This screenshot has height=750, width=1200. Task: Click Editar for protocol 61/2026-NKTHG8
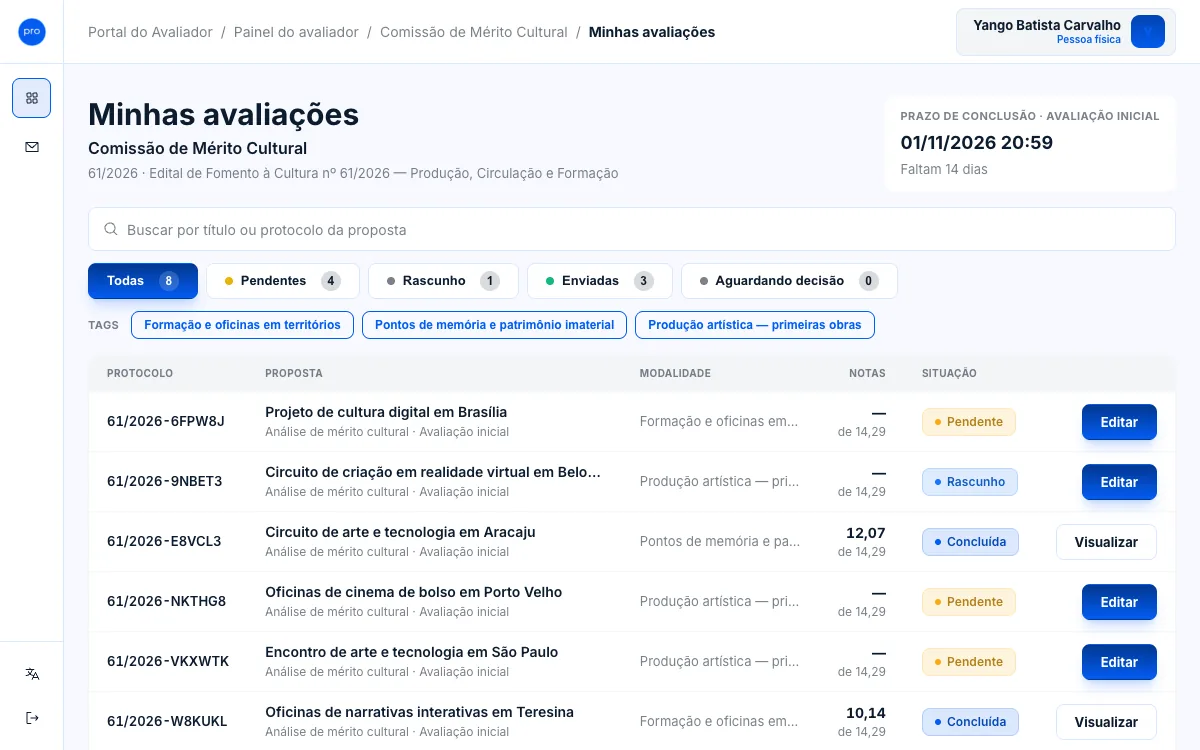(1119, 602)
